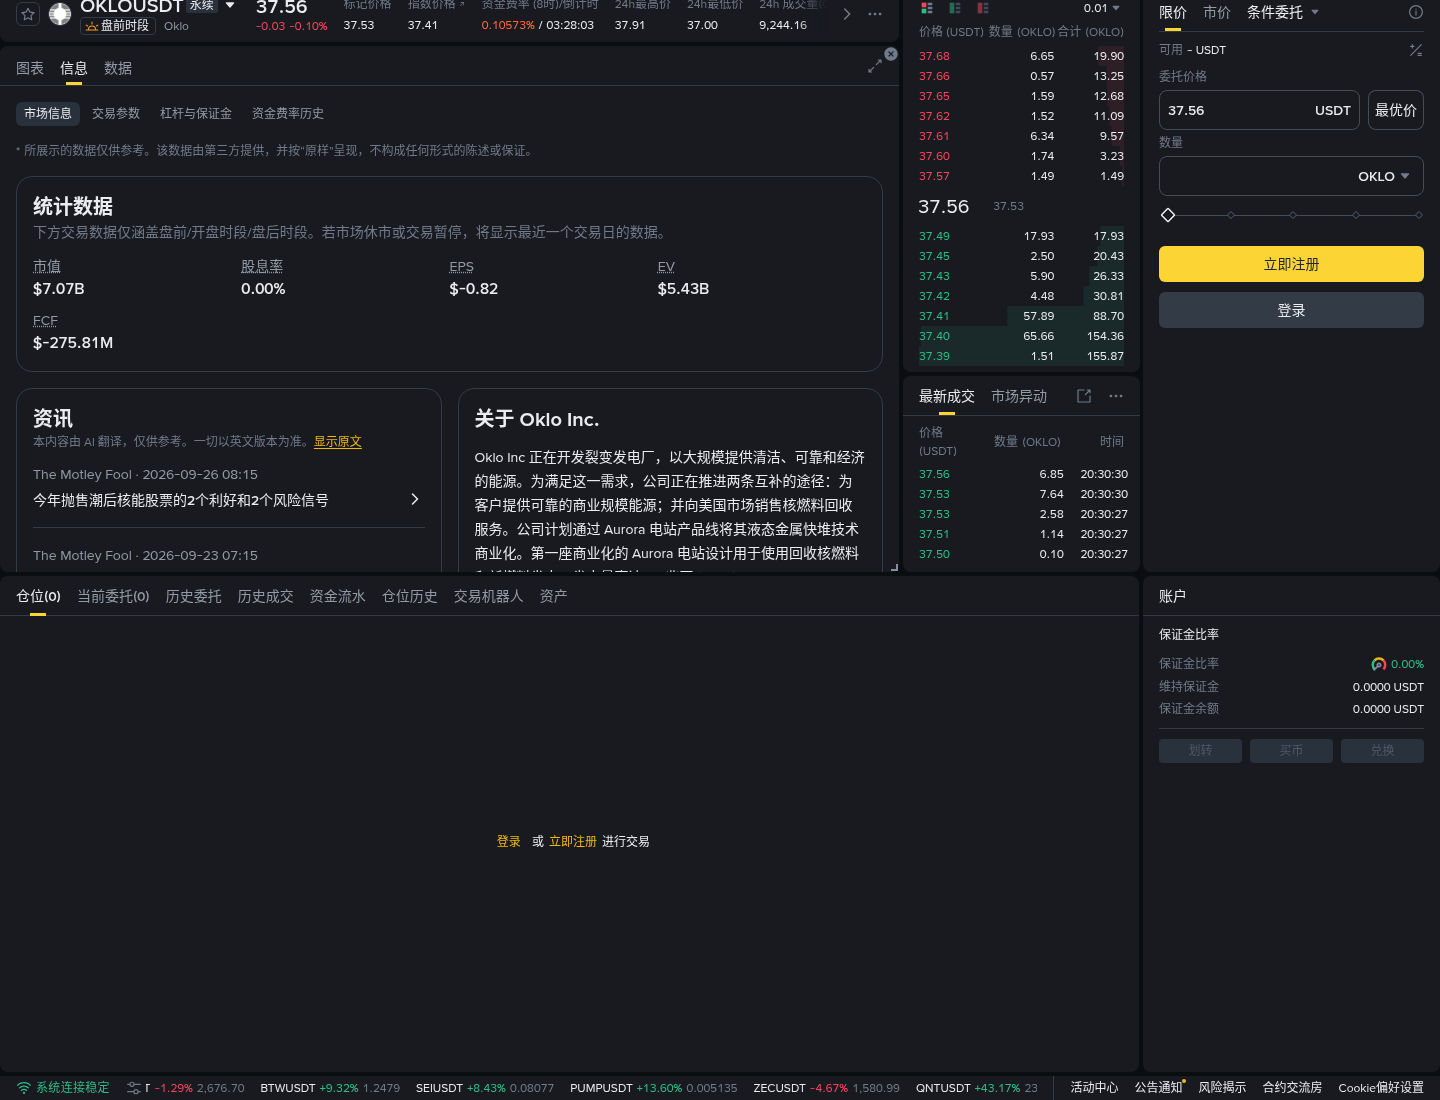Show more ticker stats with the right chevron
The image size is (1440, 1100).
(x=847, y=14)
